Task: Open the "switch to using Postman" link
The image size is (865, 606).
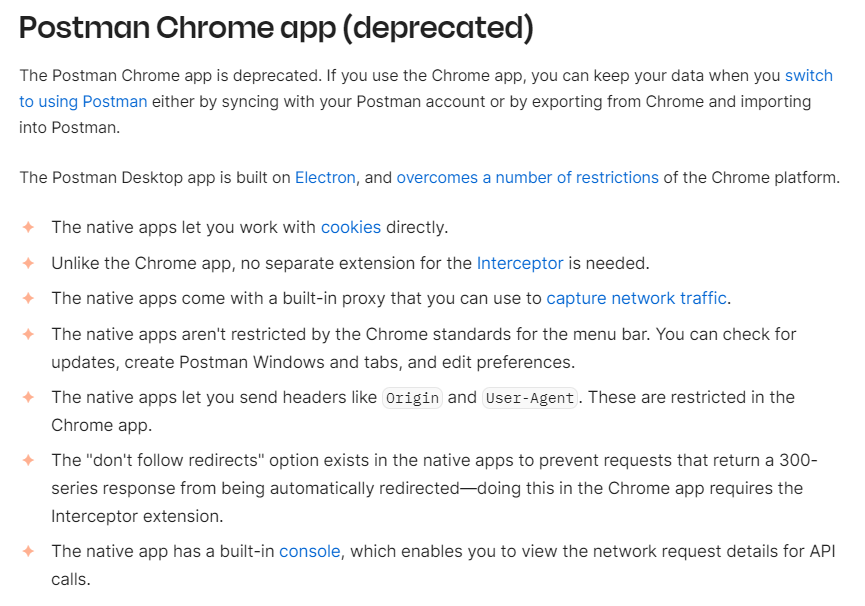Action: [x=83, y=101]
